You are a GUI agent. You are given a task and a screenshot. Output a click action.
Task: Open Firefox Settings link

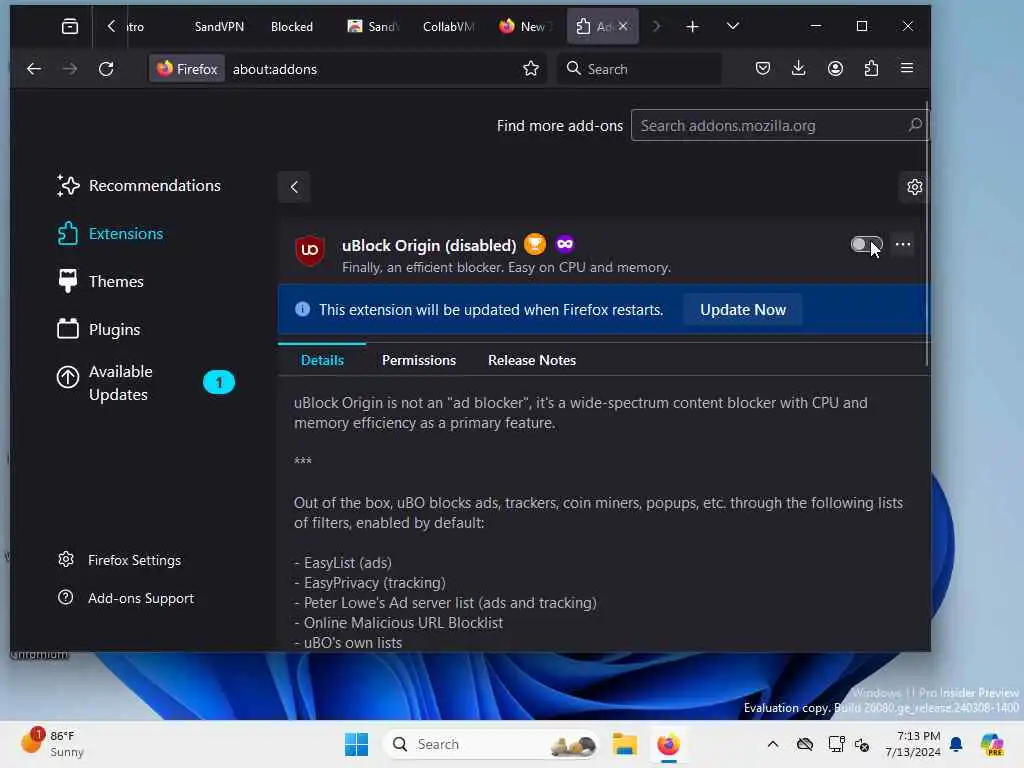[x=120, y=560]
